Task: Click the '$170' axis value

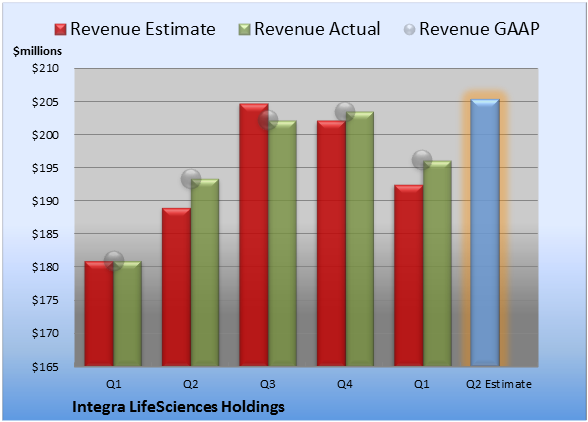Action: pos(45,333)
